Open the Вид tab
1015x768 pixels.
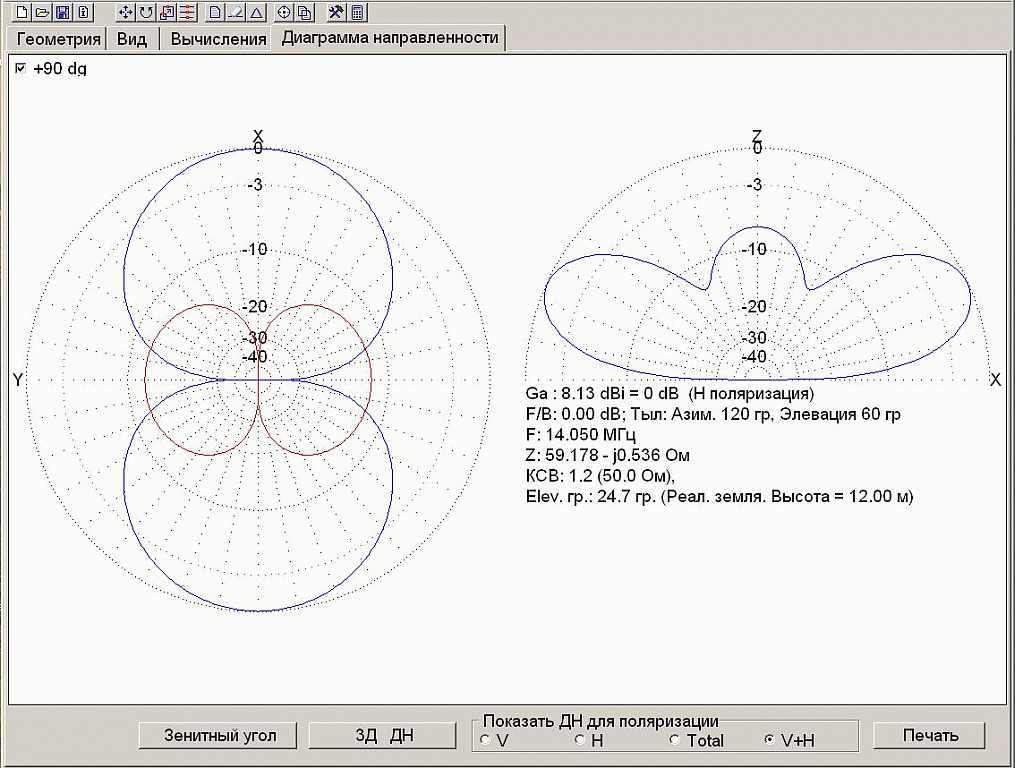click(x=131, y=39)
